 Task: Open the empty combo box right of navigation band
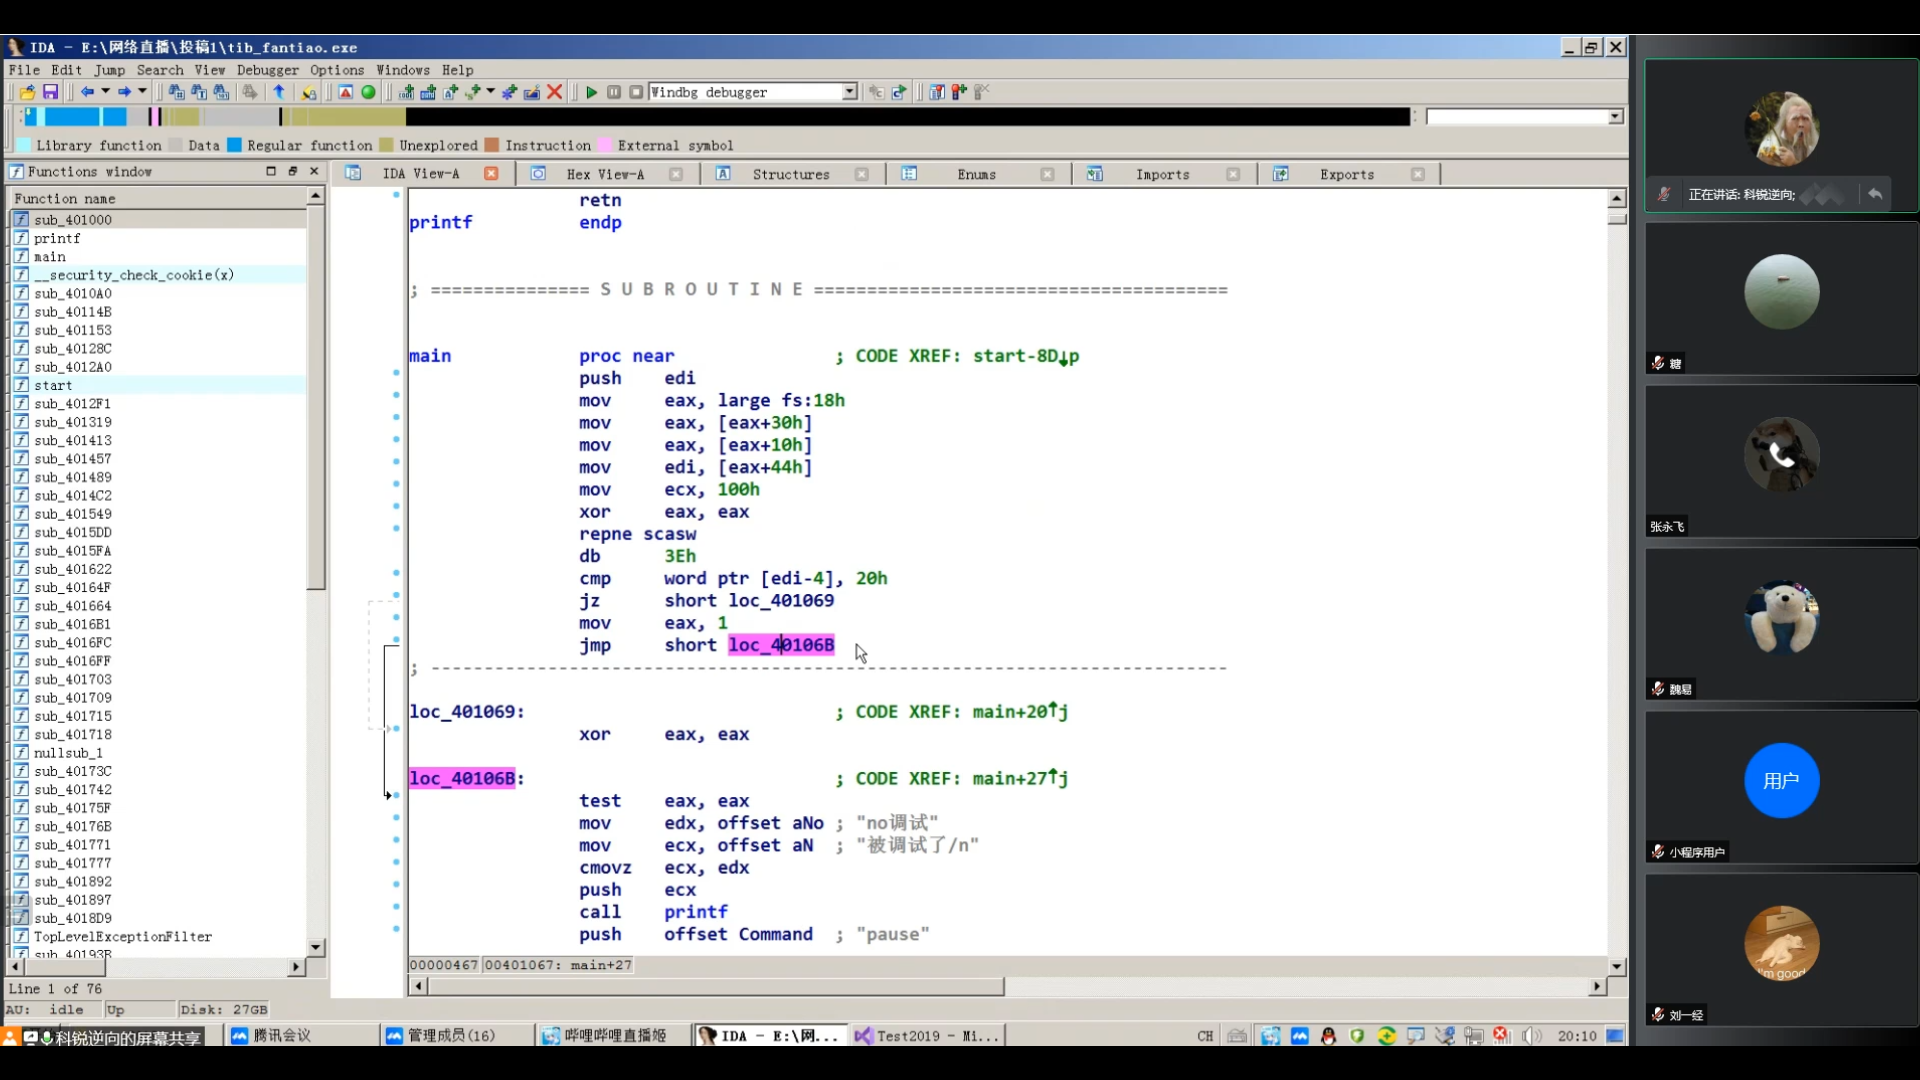point(1524,117)
